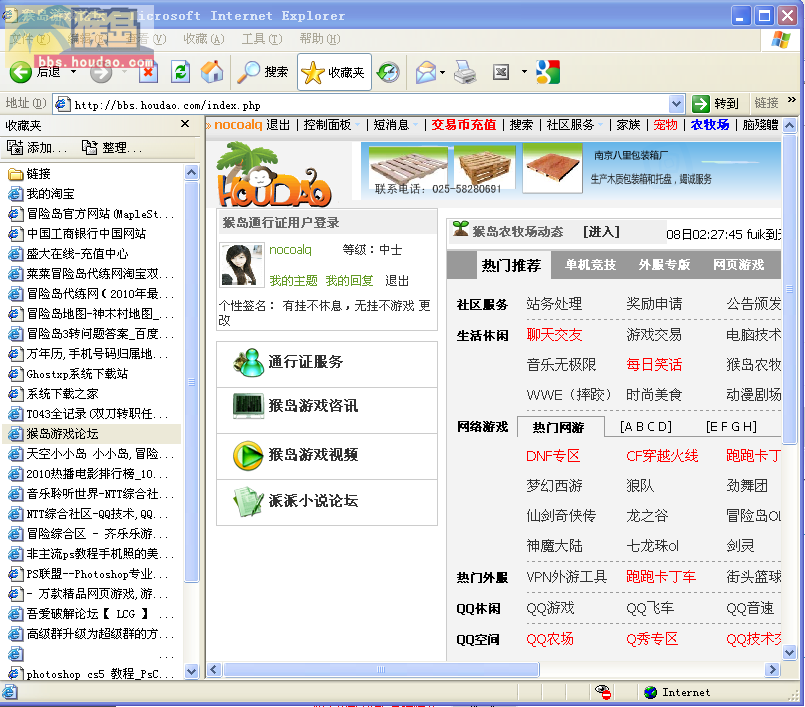Click the Edit page toolbar icon
Viewport: 805px width, 707px height.
click(x=501, y=72)
